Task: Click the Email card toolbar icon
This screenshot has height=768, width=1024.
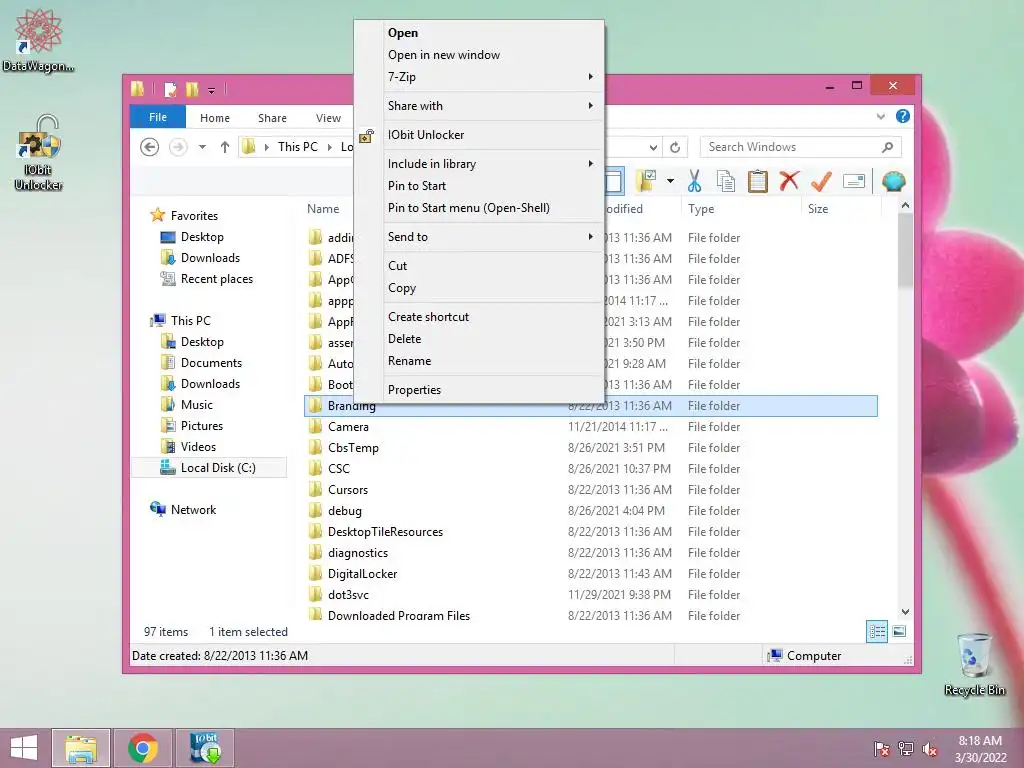Action: tap(854, 182)
